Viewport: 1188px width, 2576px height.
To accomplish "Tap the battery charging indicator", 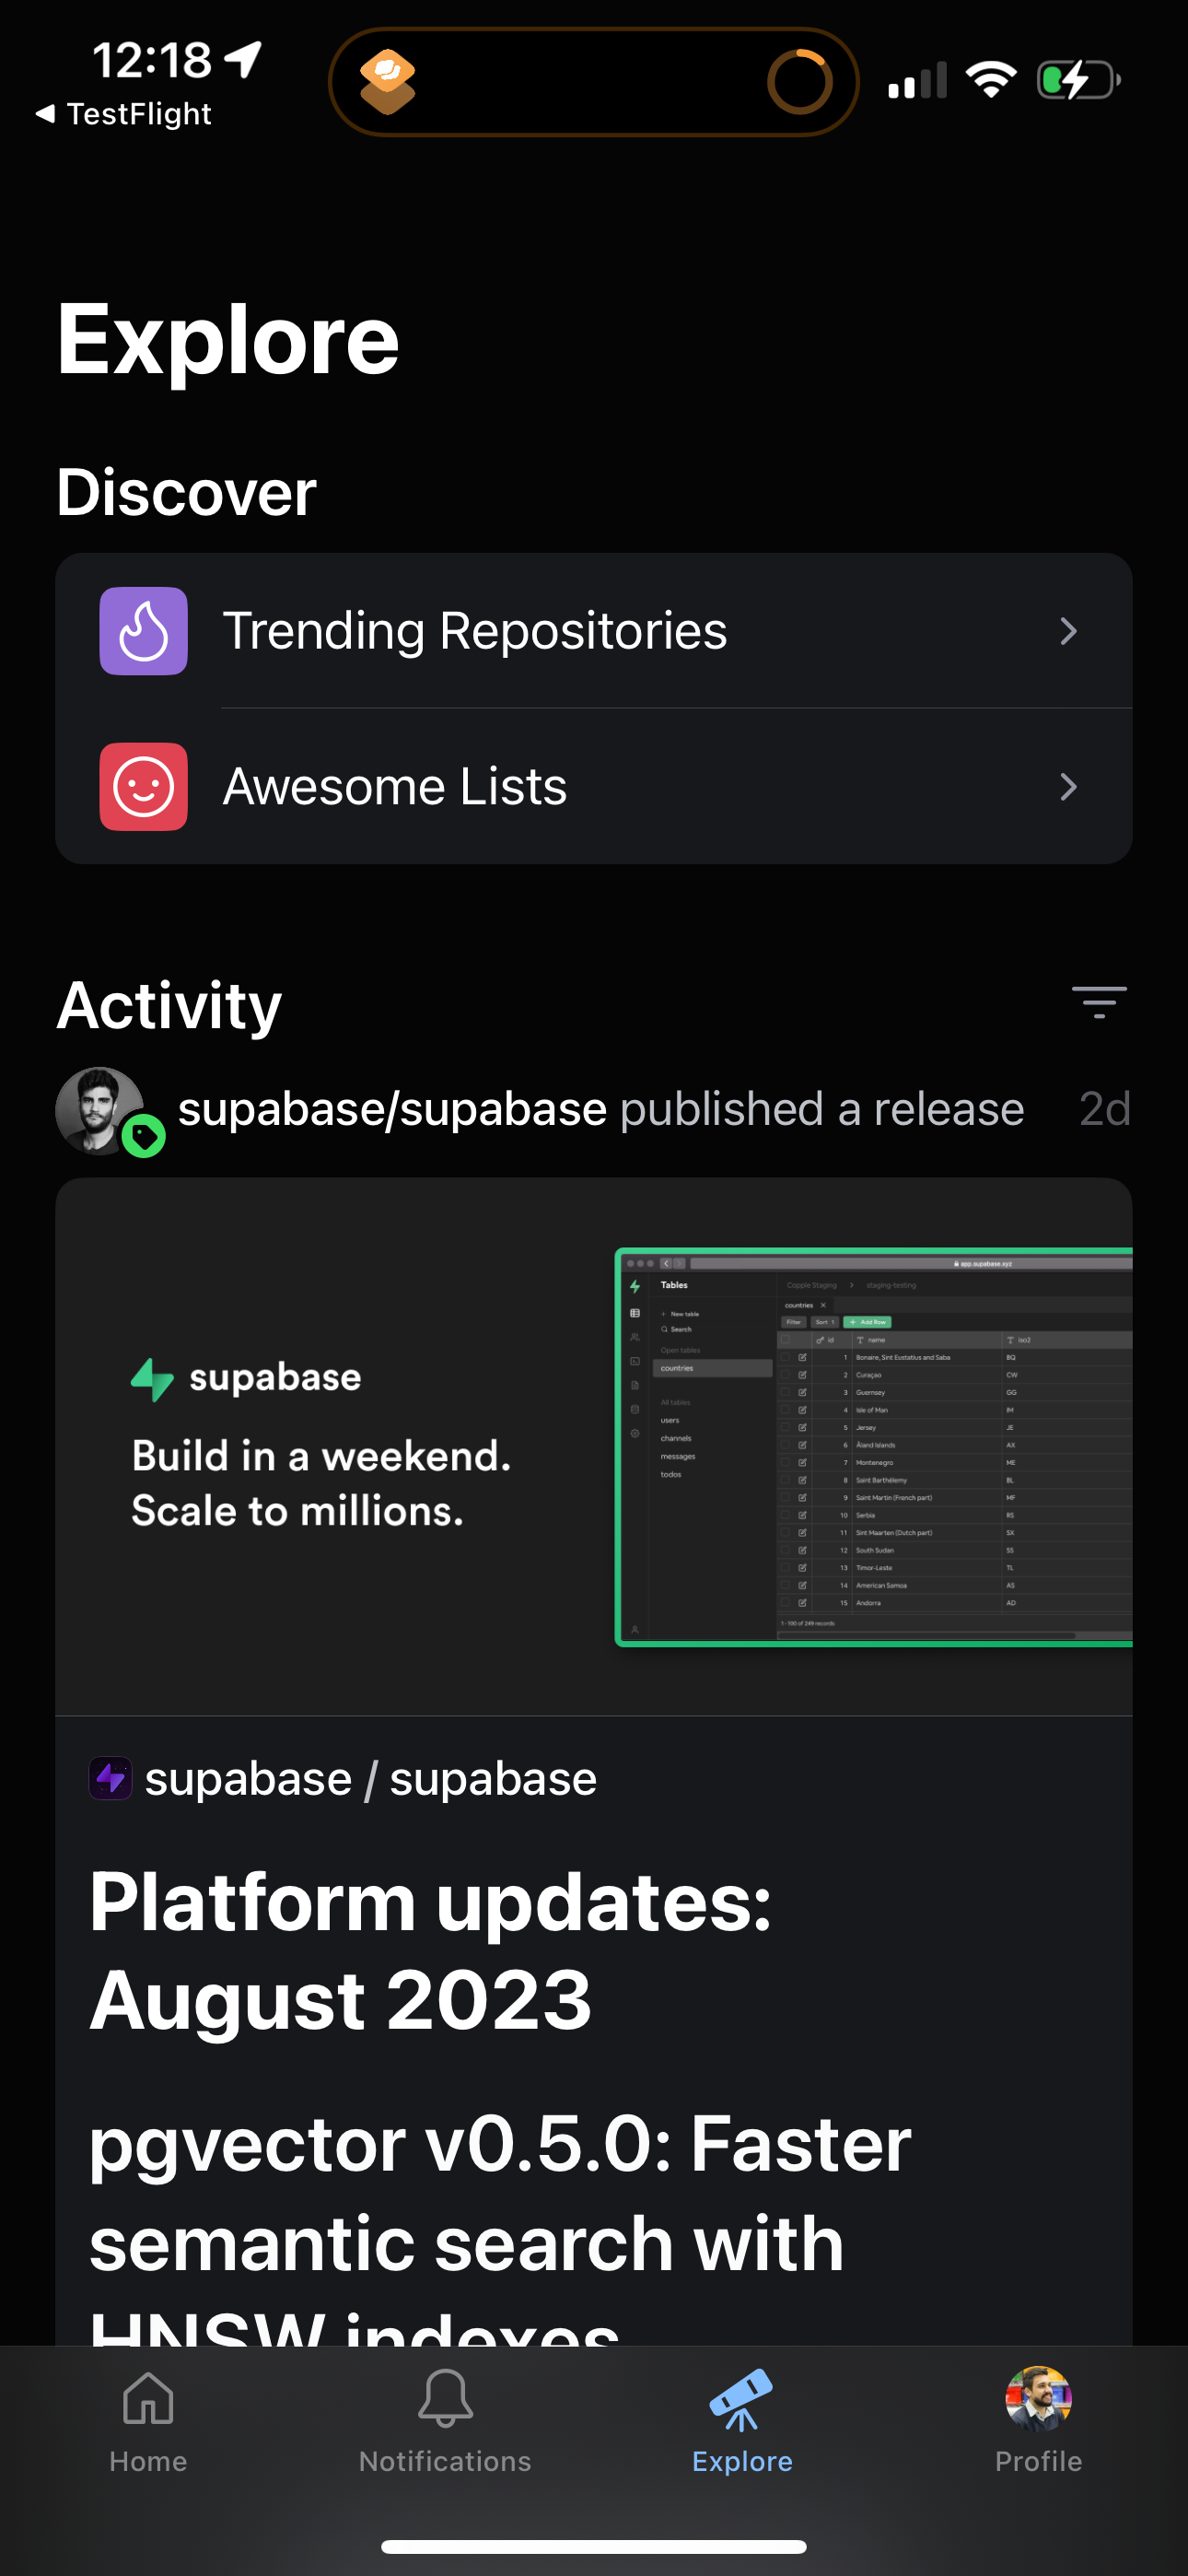I will (1078, 80).
